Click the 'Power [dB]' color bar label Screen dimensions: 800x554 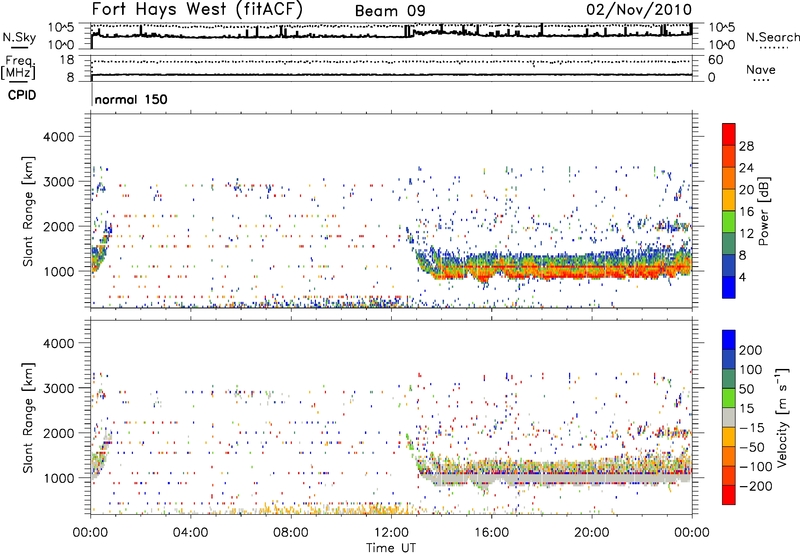point(763,211)
